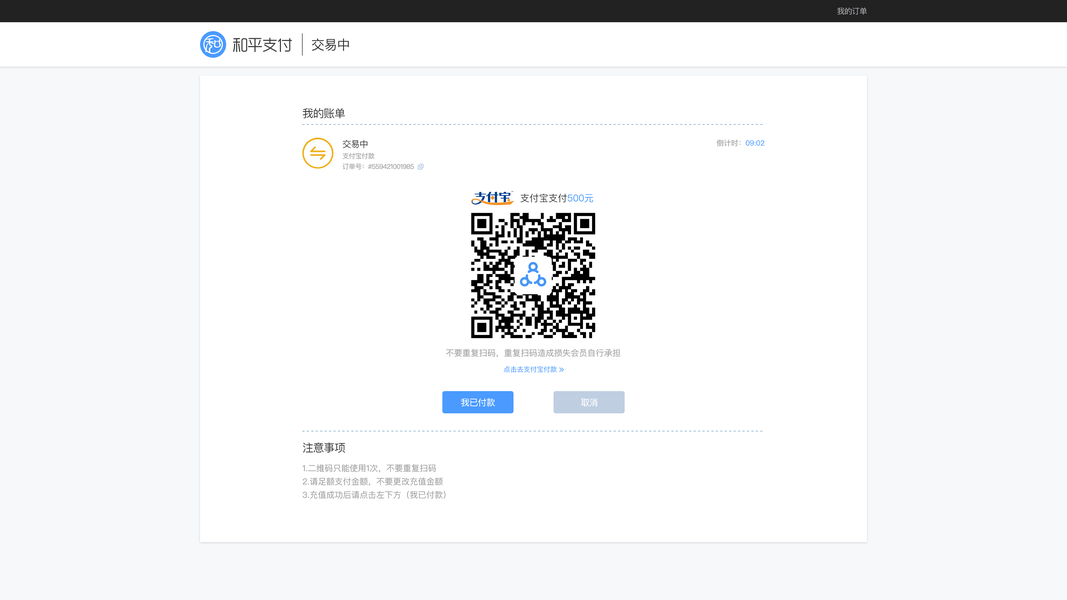Click note 3 about 充值成功后
Screen dimensions: 1067x600
coord(376,495)
